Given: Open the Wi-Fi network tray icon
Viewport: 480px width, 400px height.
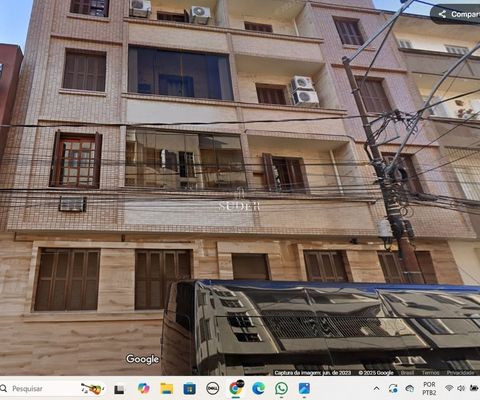Looking at the screenshot, I should click(x=449, y=388).
